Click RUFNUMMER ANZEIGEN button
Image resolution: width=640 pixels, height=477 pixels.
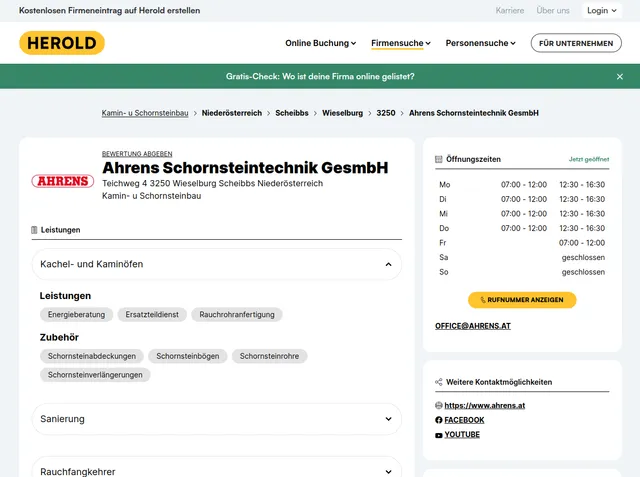pos(522,300)
